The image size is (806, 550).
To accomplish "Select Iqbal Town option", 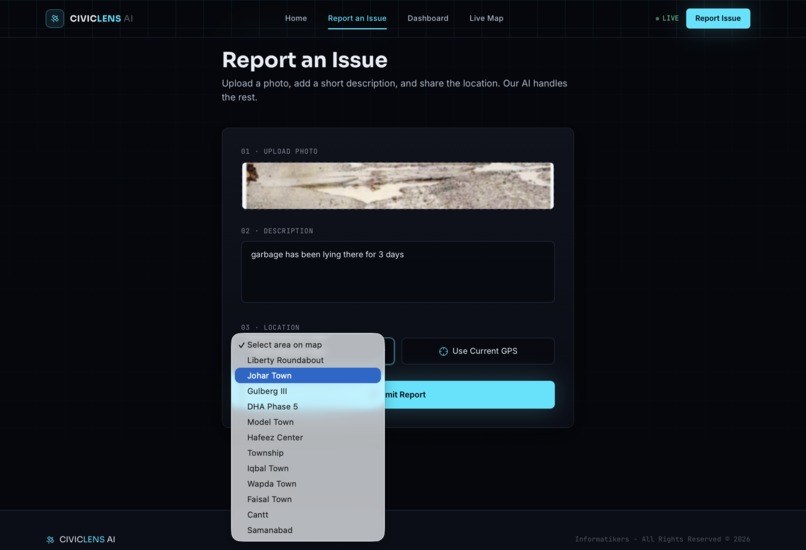I will click(307, 468).
